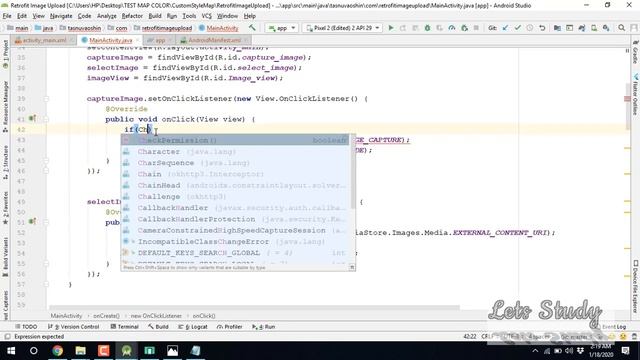The image size is (640, 360).
Task: Click gutter override icon on line 41
Action: click(32, 119)
